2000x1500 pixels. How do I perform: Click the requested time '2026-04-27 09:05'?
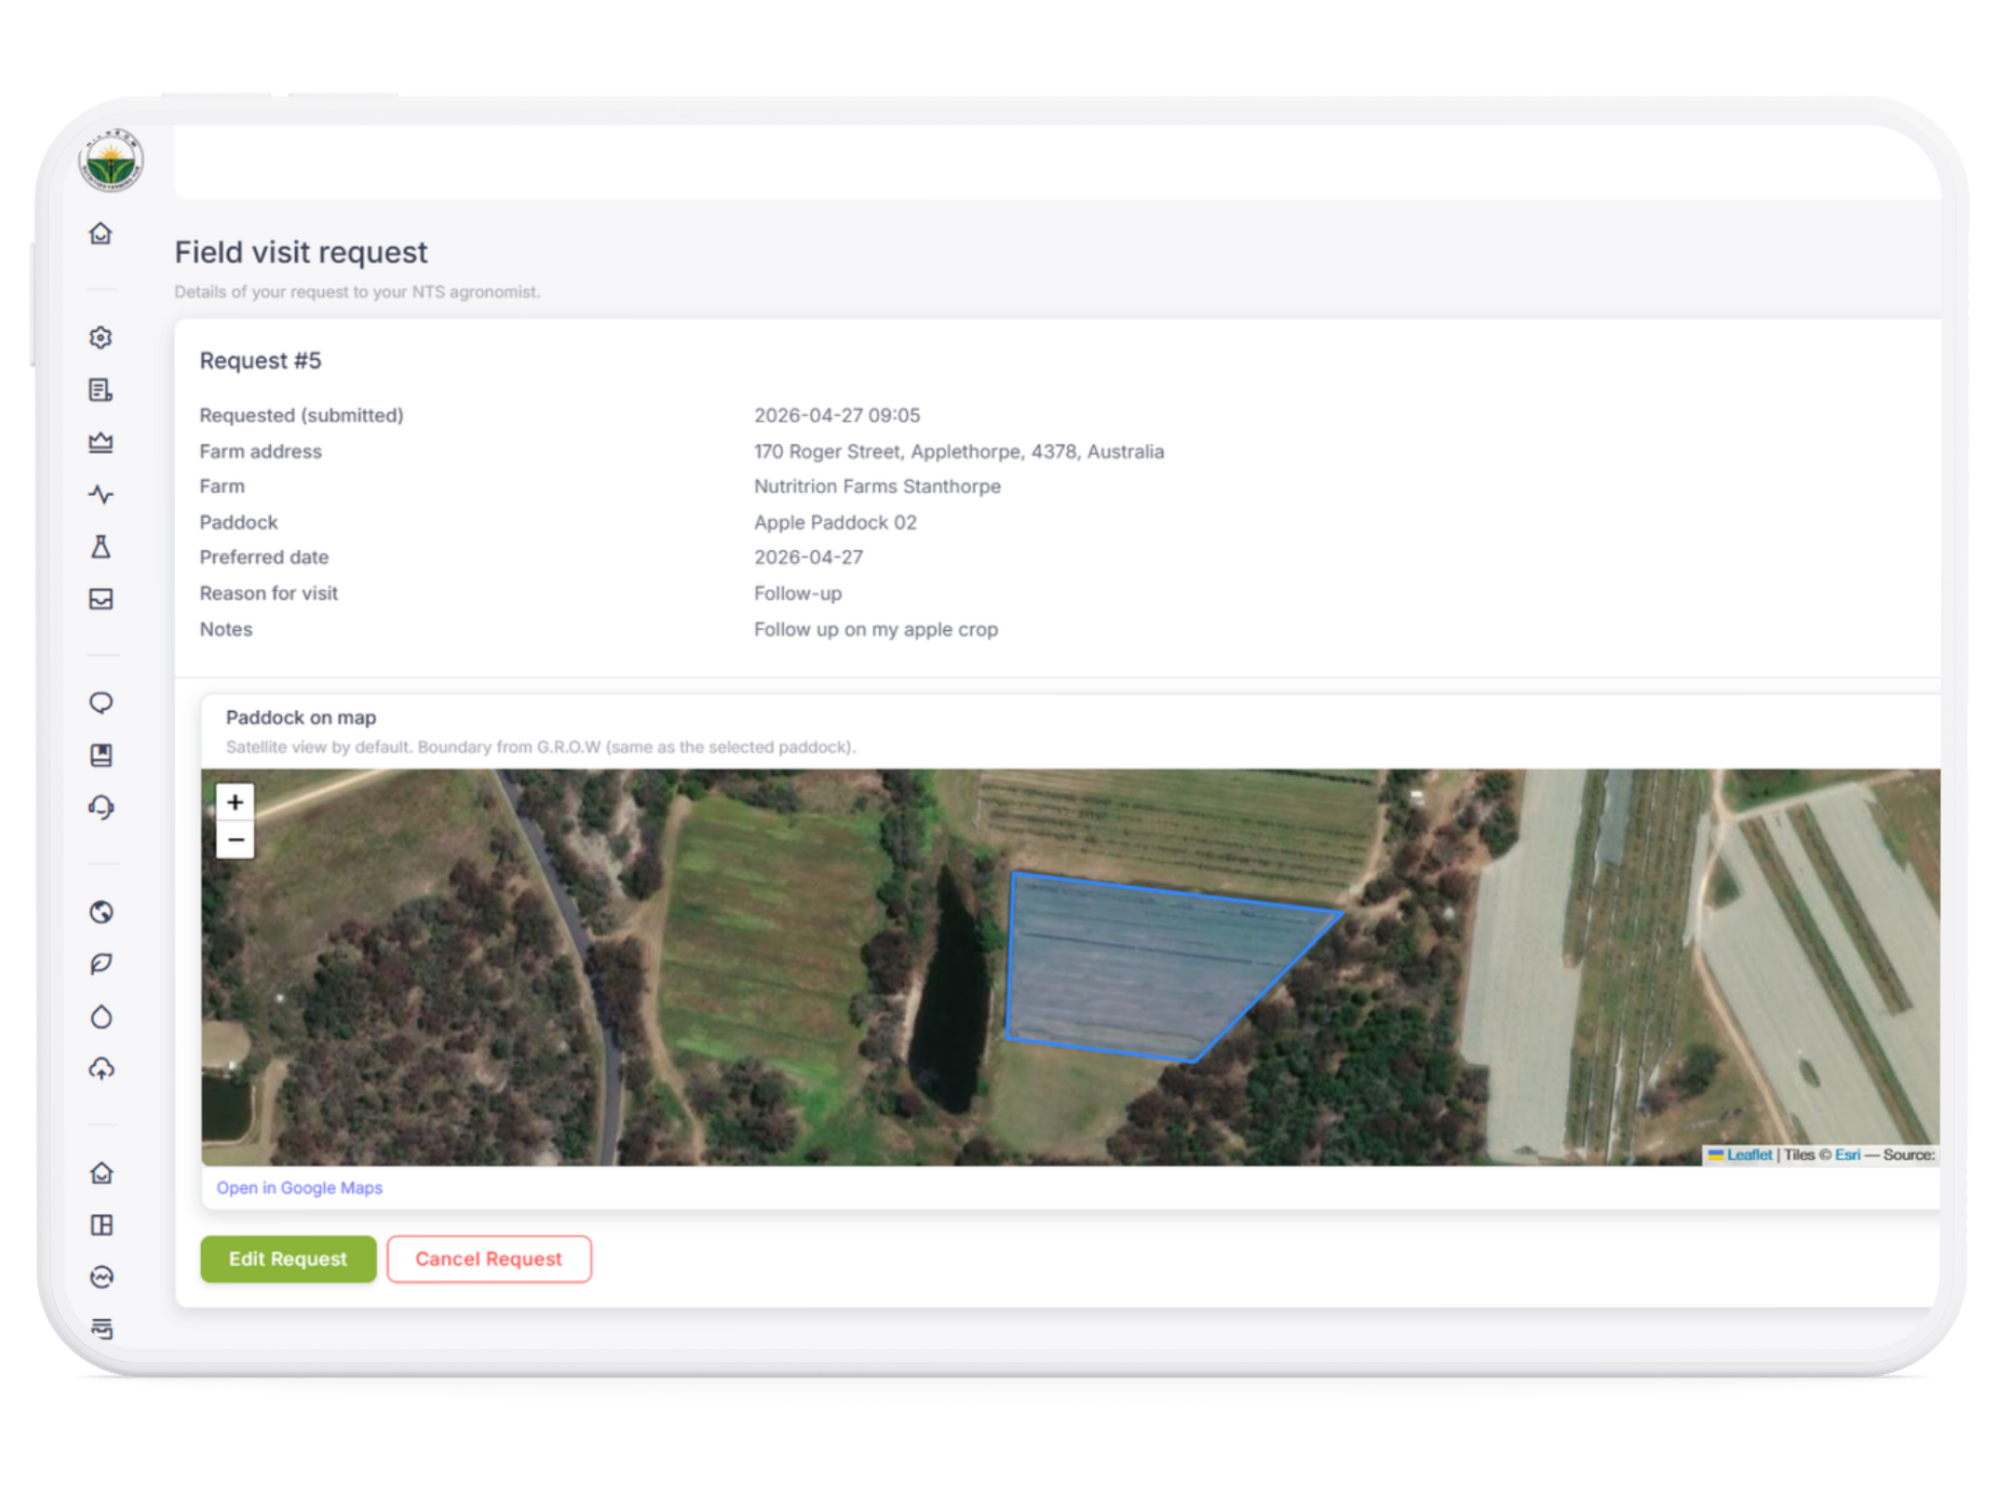(x=837, y=415)
